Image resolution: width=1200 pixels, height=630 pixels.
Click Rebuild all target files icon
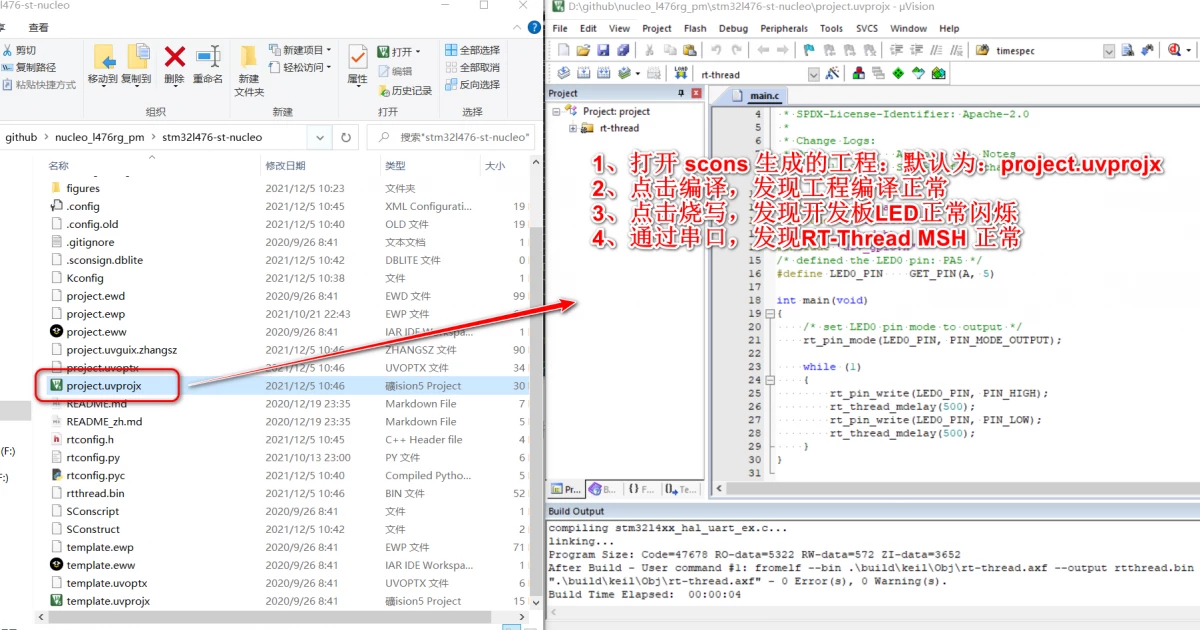tap(604, 74)
